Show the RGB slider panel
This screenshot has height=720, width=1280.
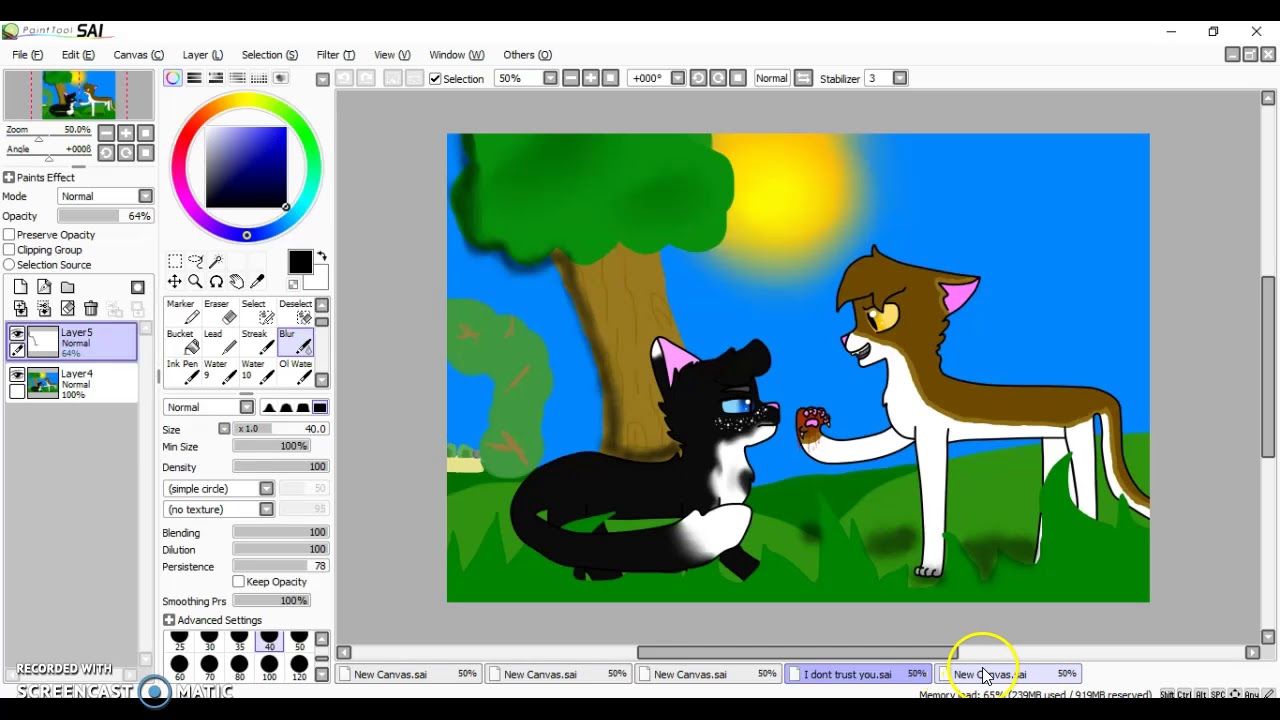coord(195,78)
